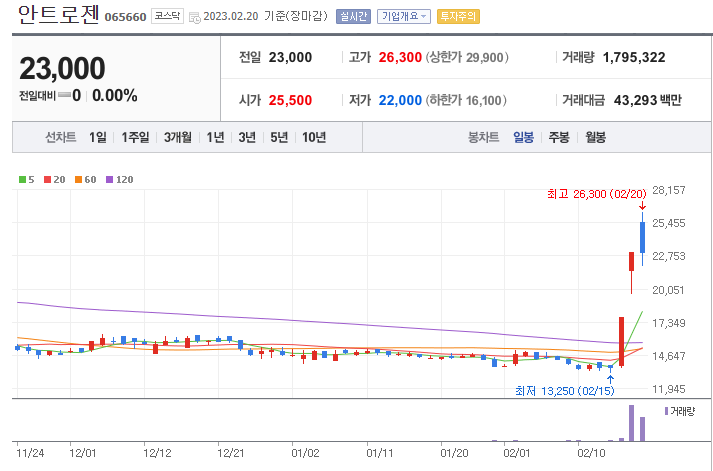Click the 투자주의 warning badge
This screenshot has height=471, width=713.
point(458,16)
